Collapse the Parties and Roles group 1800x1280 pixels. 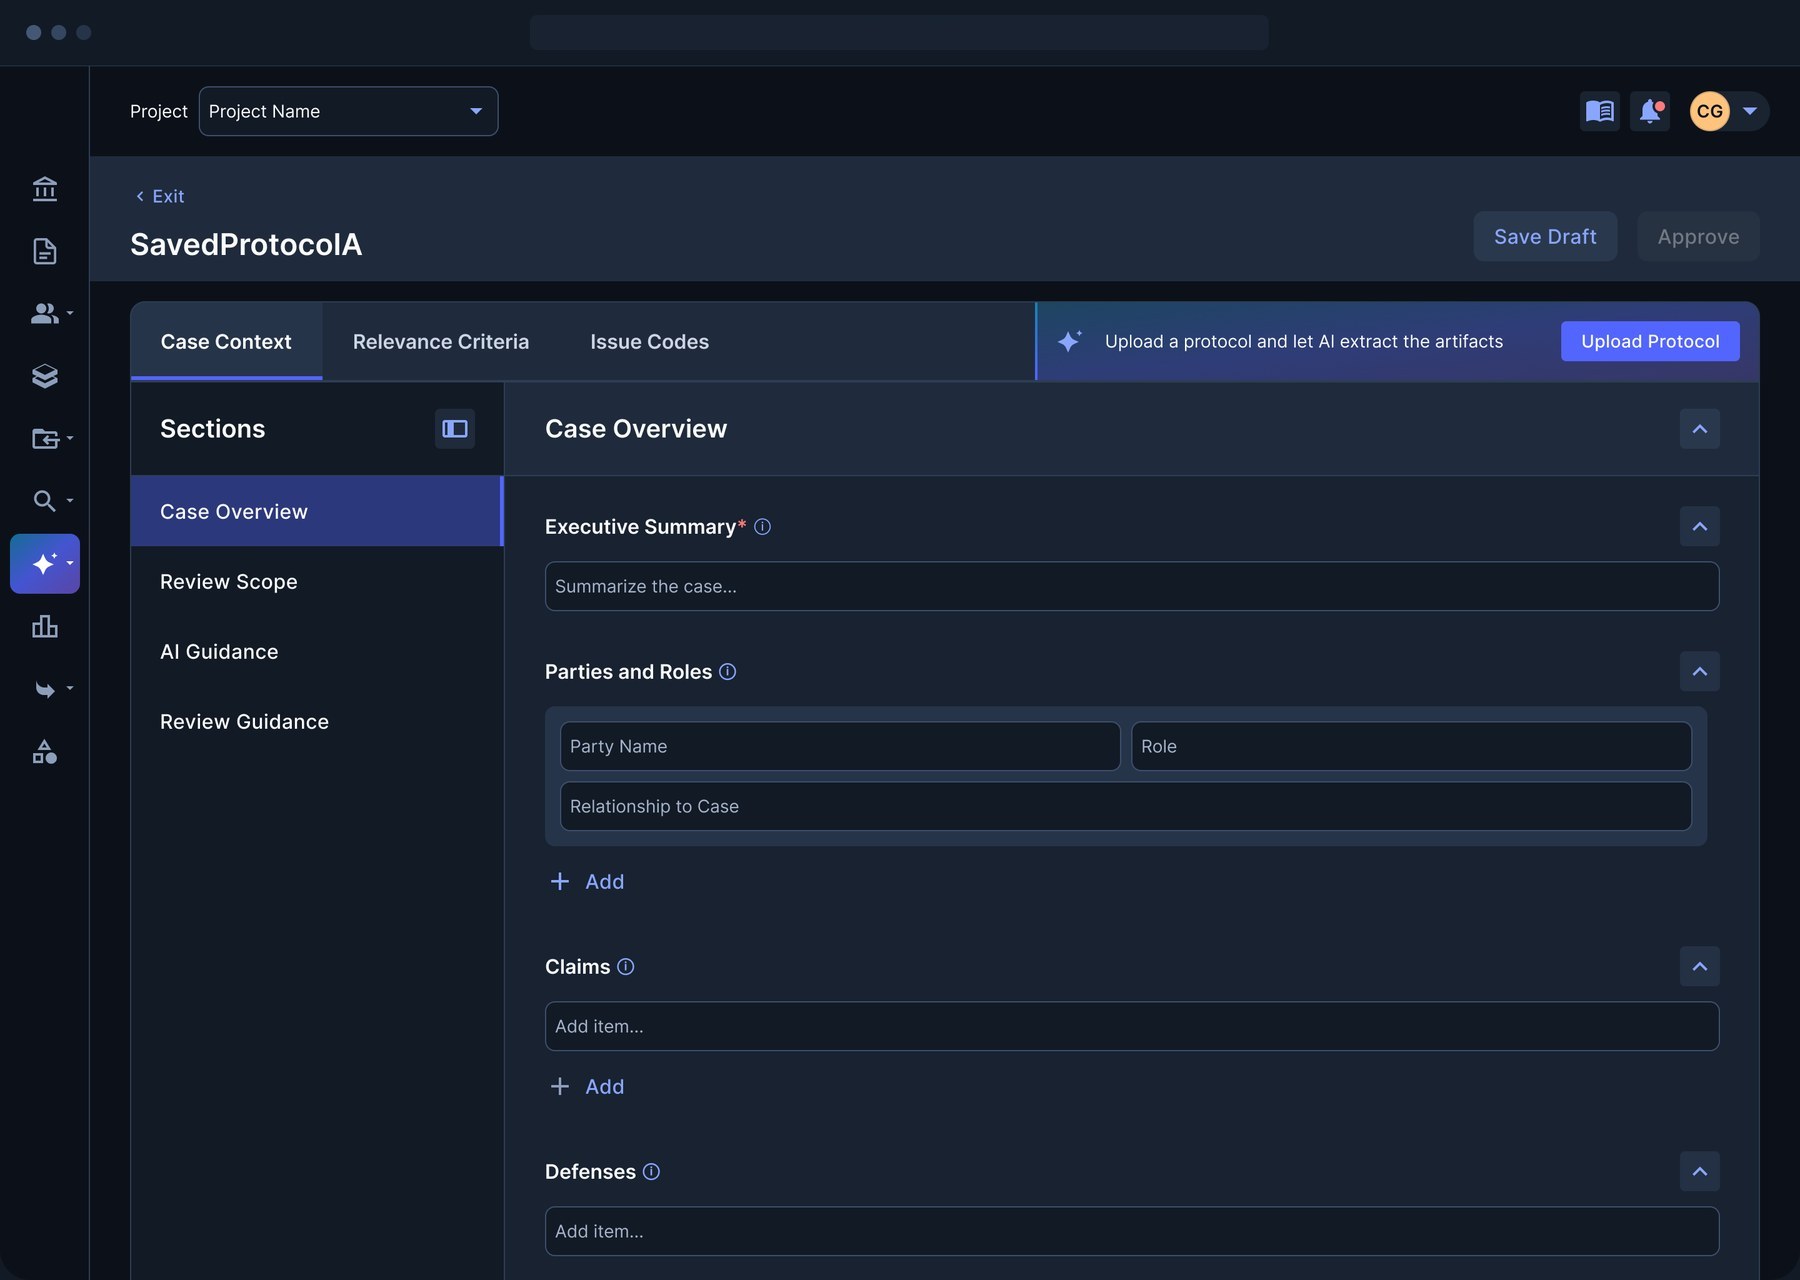1700,671
